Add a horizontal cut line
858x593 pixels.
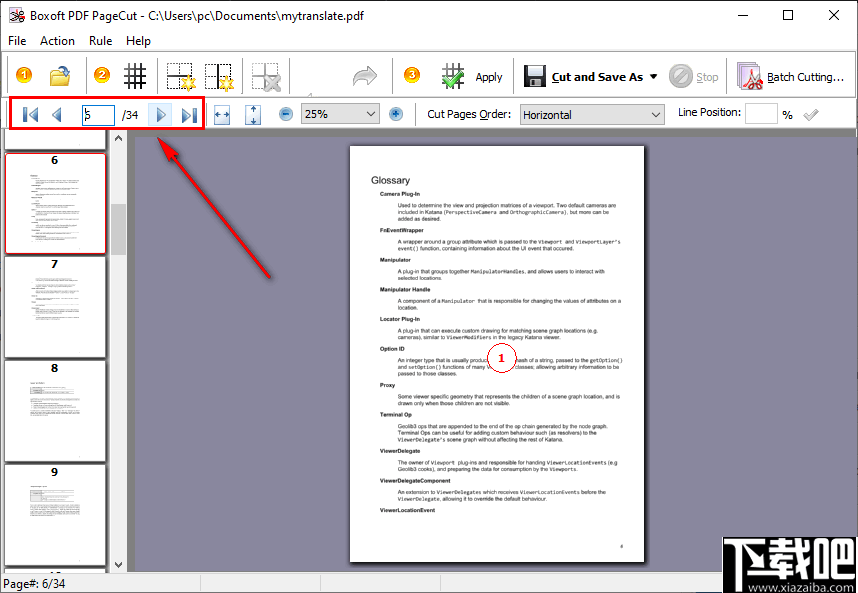click(178, 75)
